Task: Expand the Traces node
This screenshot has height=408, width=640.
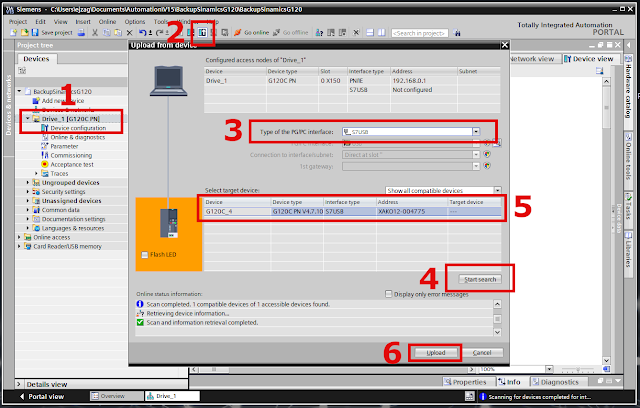Action: pos(36,173)
